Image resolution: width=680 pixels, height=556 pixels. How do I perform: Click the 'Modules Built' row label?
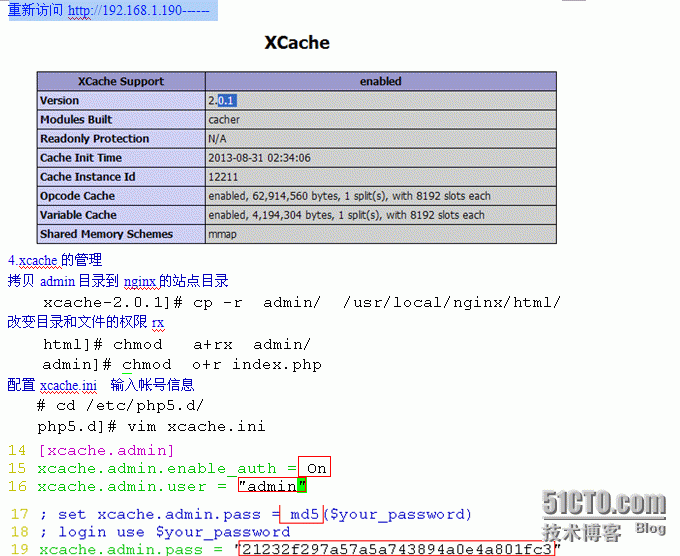pos(76,120)
